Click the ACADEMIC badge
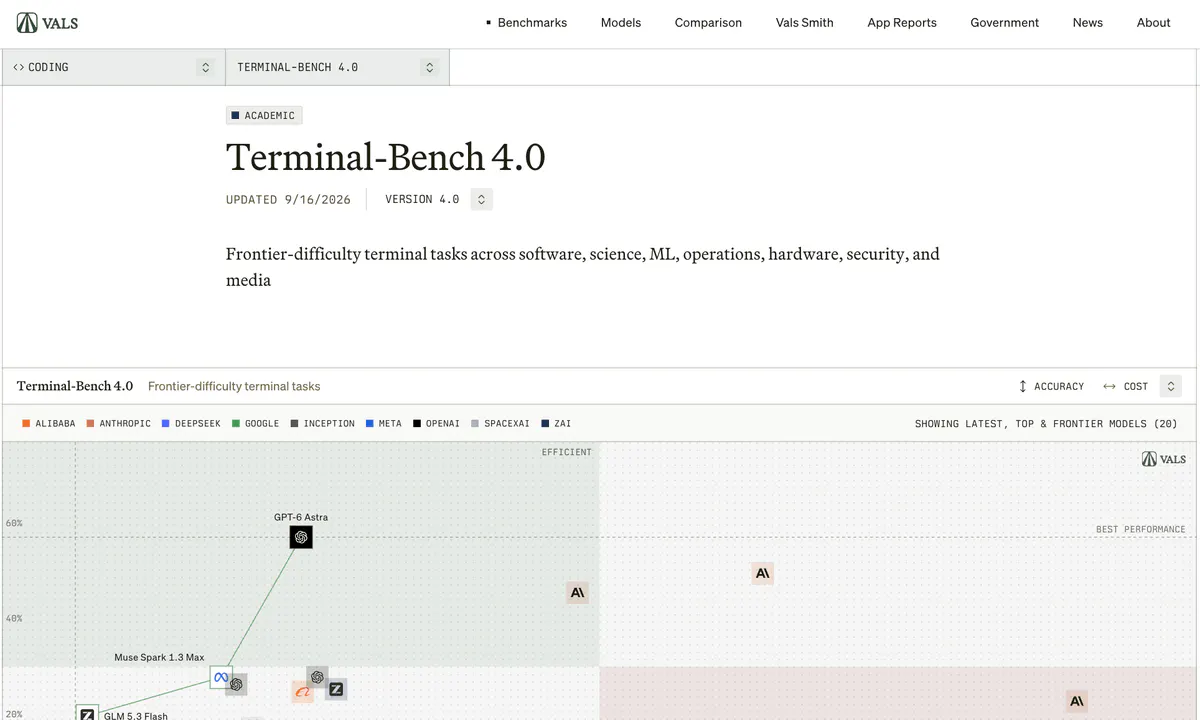The image size is (1200, 720). pos(264,115)
